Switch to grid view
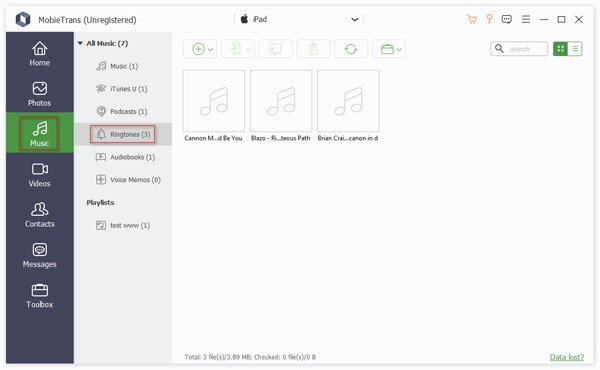This screenshot has width=600, height=370. [x=561, y=49]
